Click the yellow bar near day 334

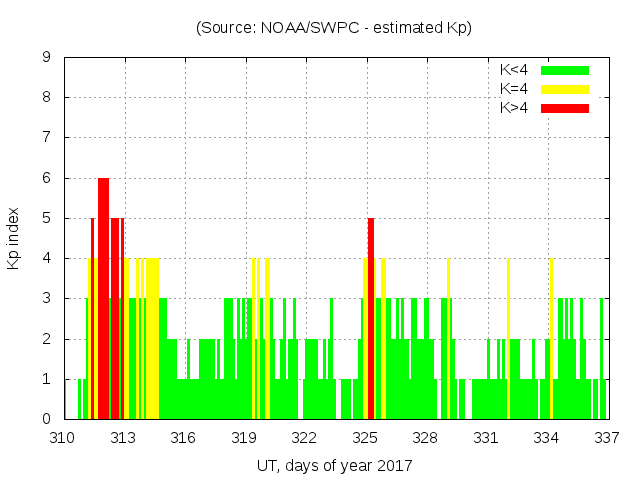tap(551, 340)
